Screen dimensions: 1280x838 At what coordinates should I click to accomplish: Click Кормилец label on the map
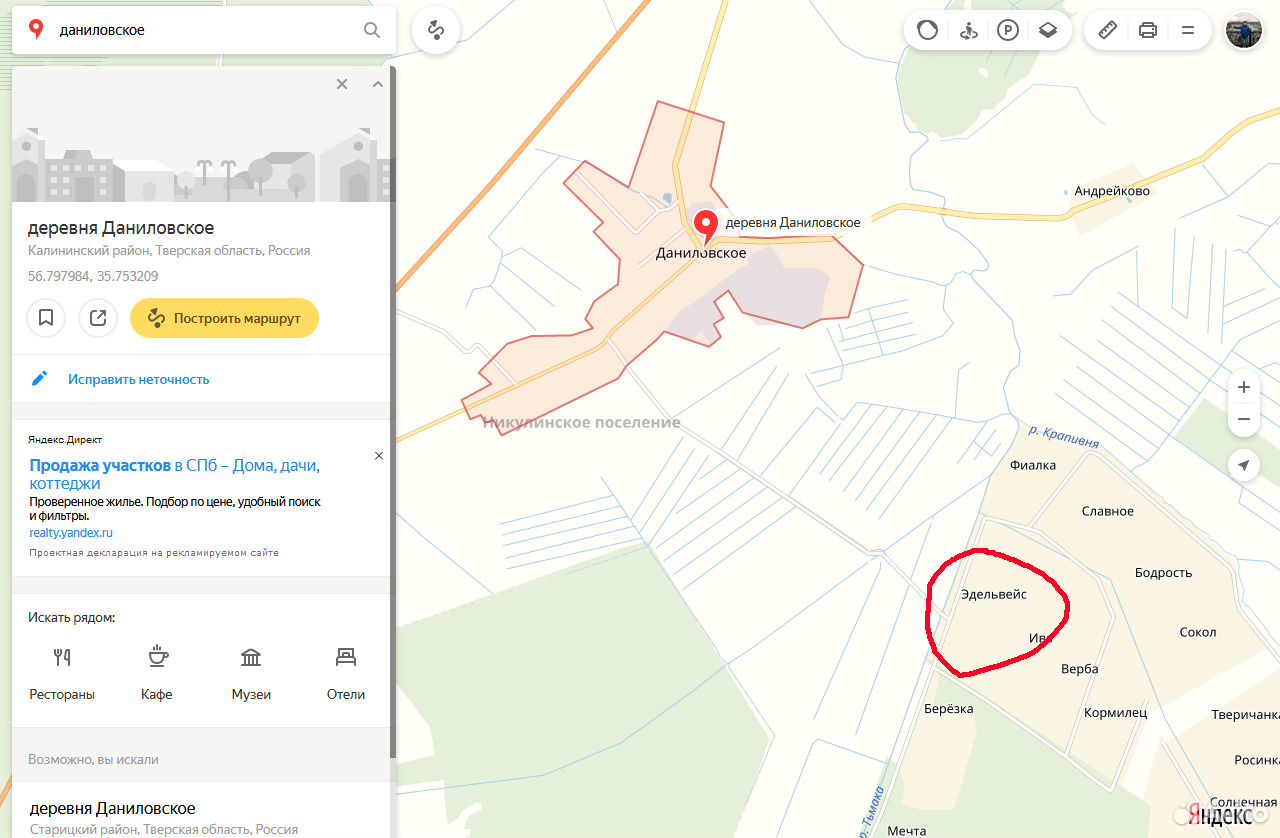coord(1116,713)
